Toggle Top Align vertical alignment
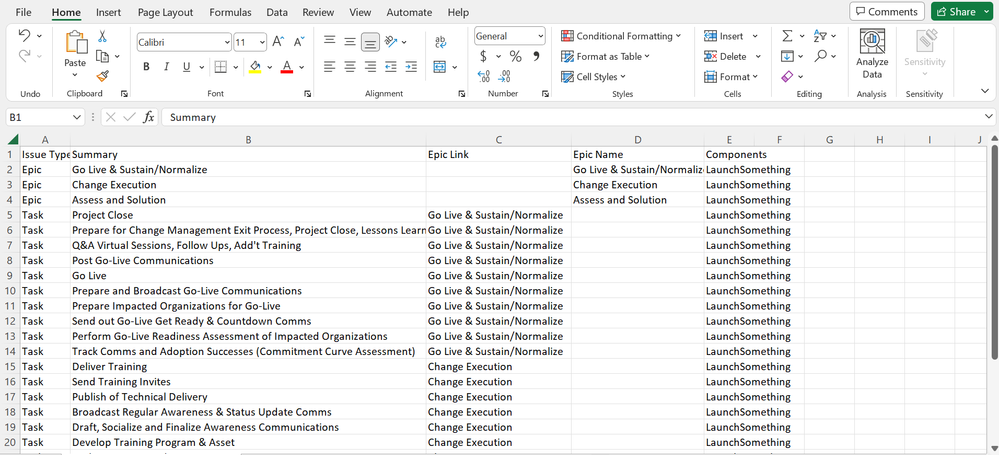Viewport: 999px width, 455px height. [329, 42]
